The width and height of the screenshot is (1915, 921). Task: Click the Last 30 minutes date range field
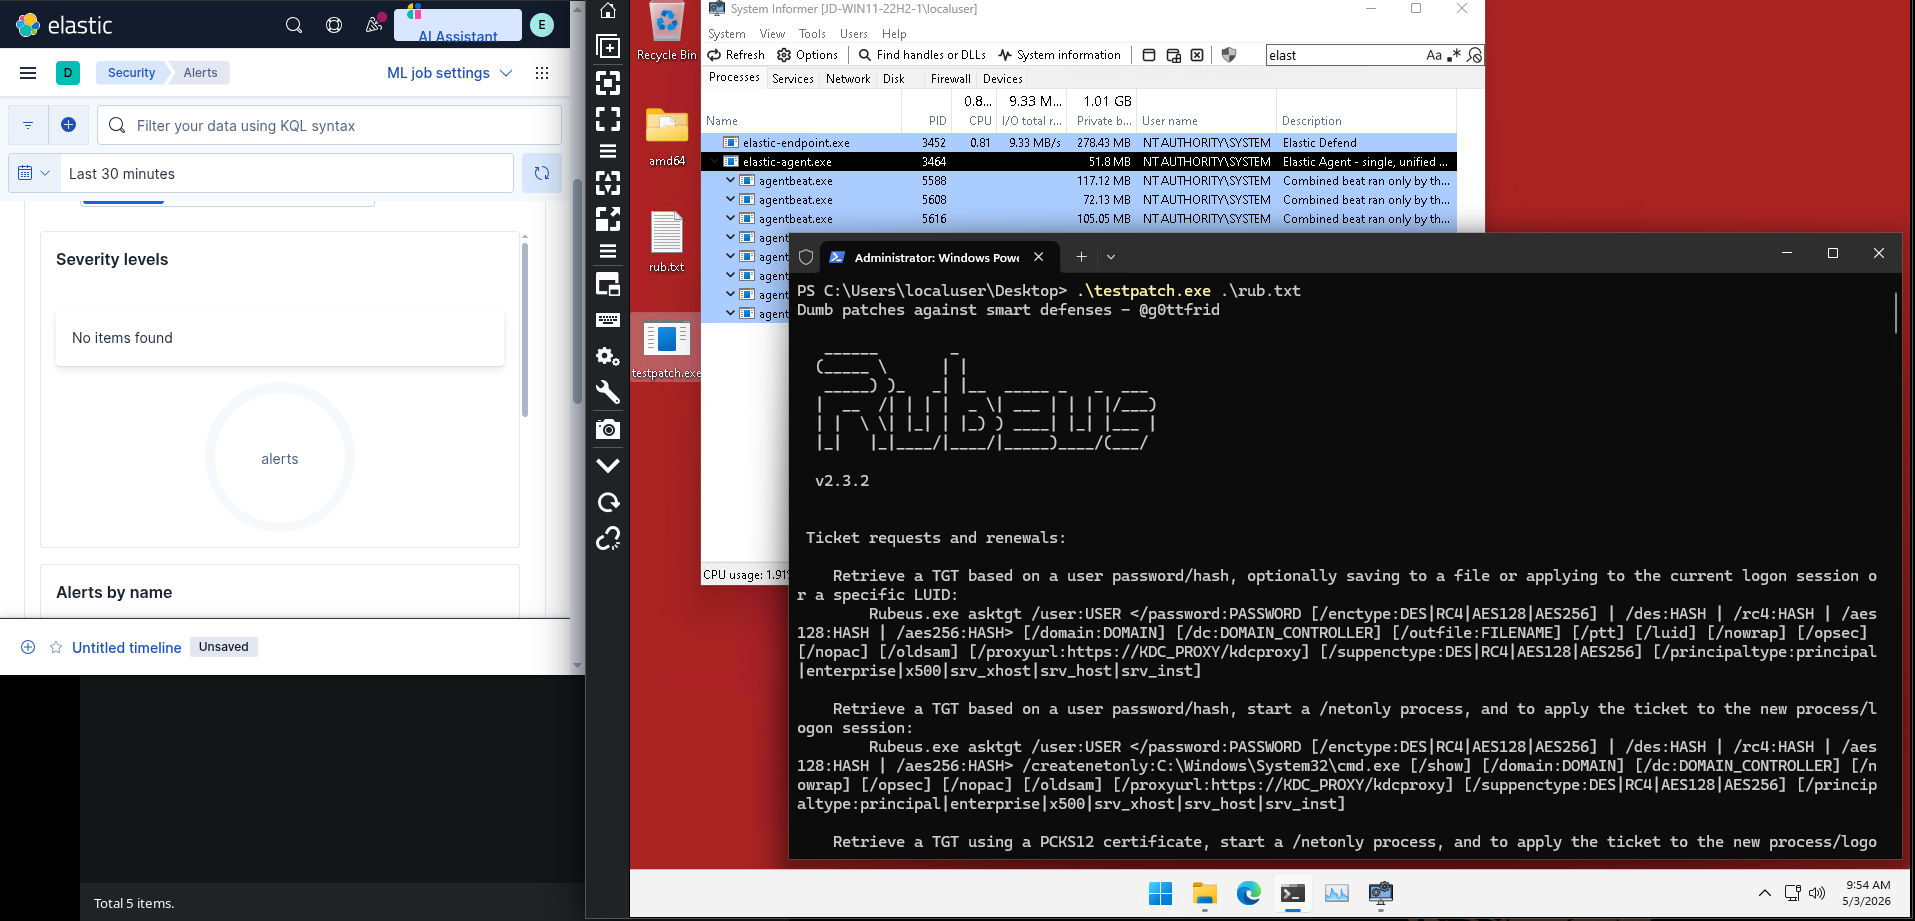(x=287, y=173)
